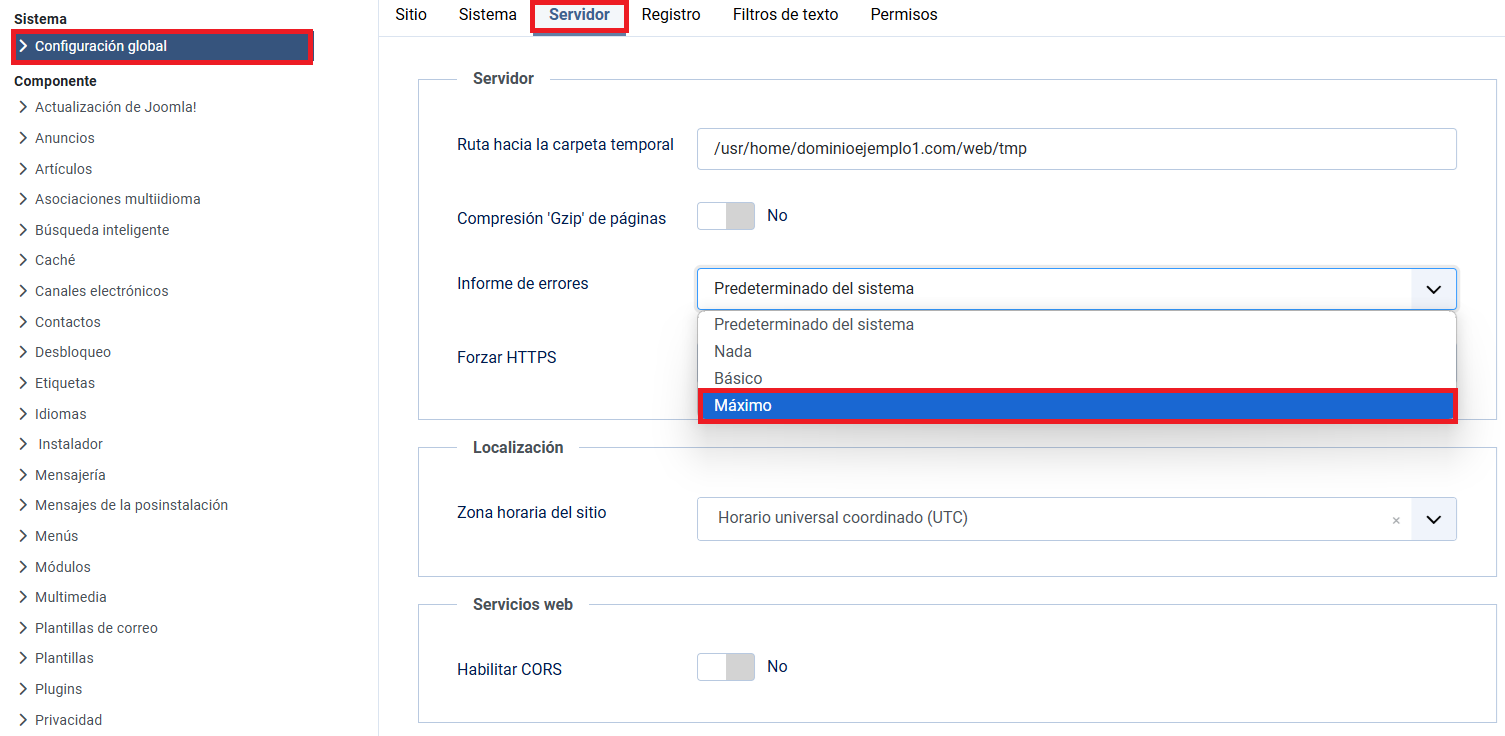Open the Informe de errores dropdown arrow
Viewport: 1505px width, 736px height.
pyautogui.click(x=1433, y=289)
